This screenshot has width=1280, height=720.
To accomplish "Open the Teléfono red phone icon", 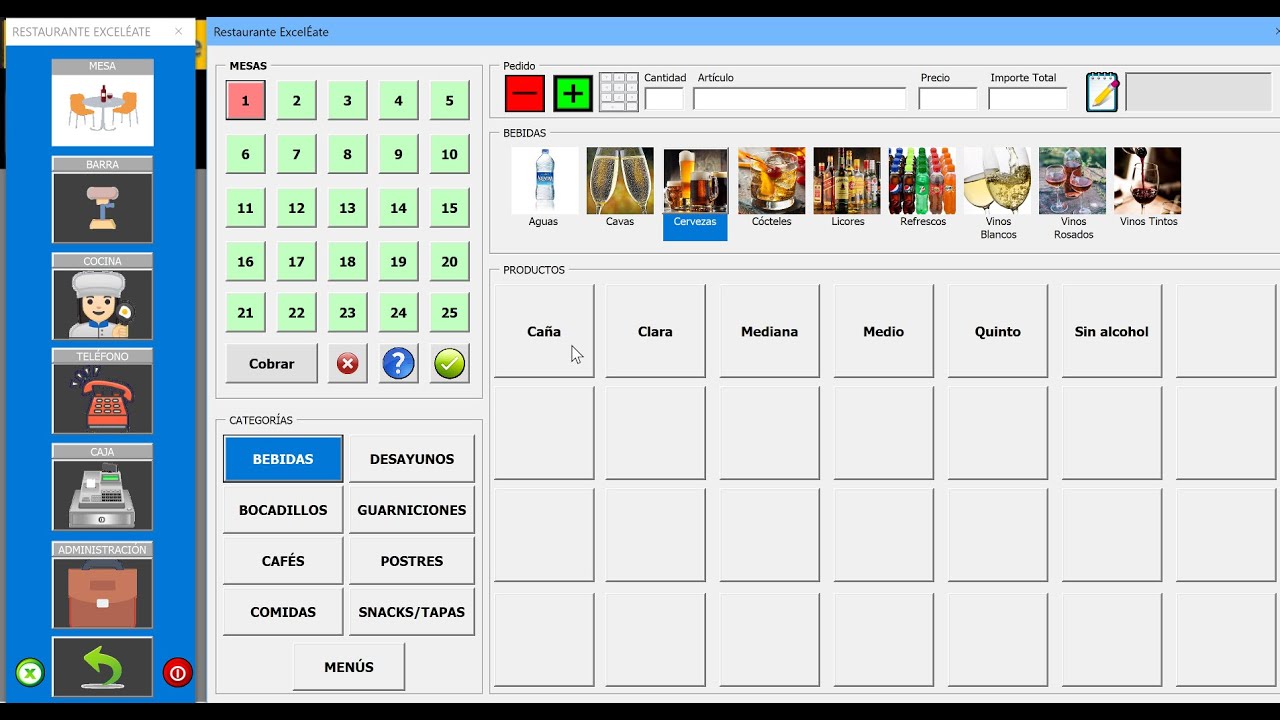I will 102,399.
